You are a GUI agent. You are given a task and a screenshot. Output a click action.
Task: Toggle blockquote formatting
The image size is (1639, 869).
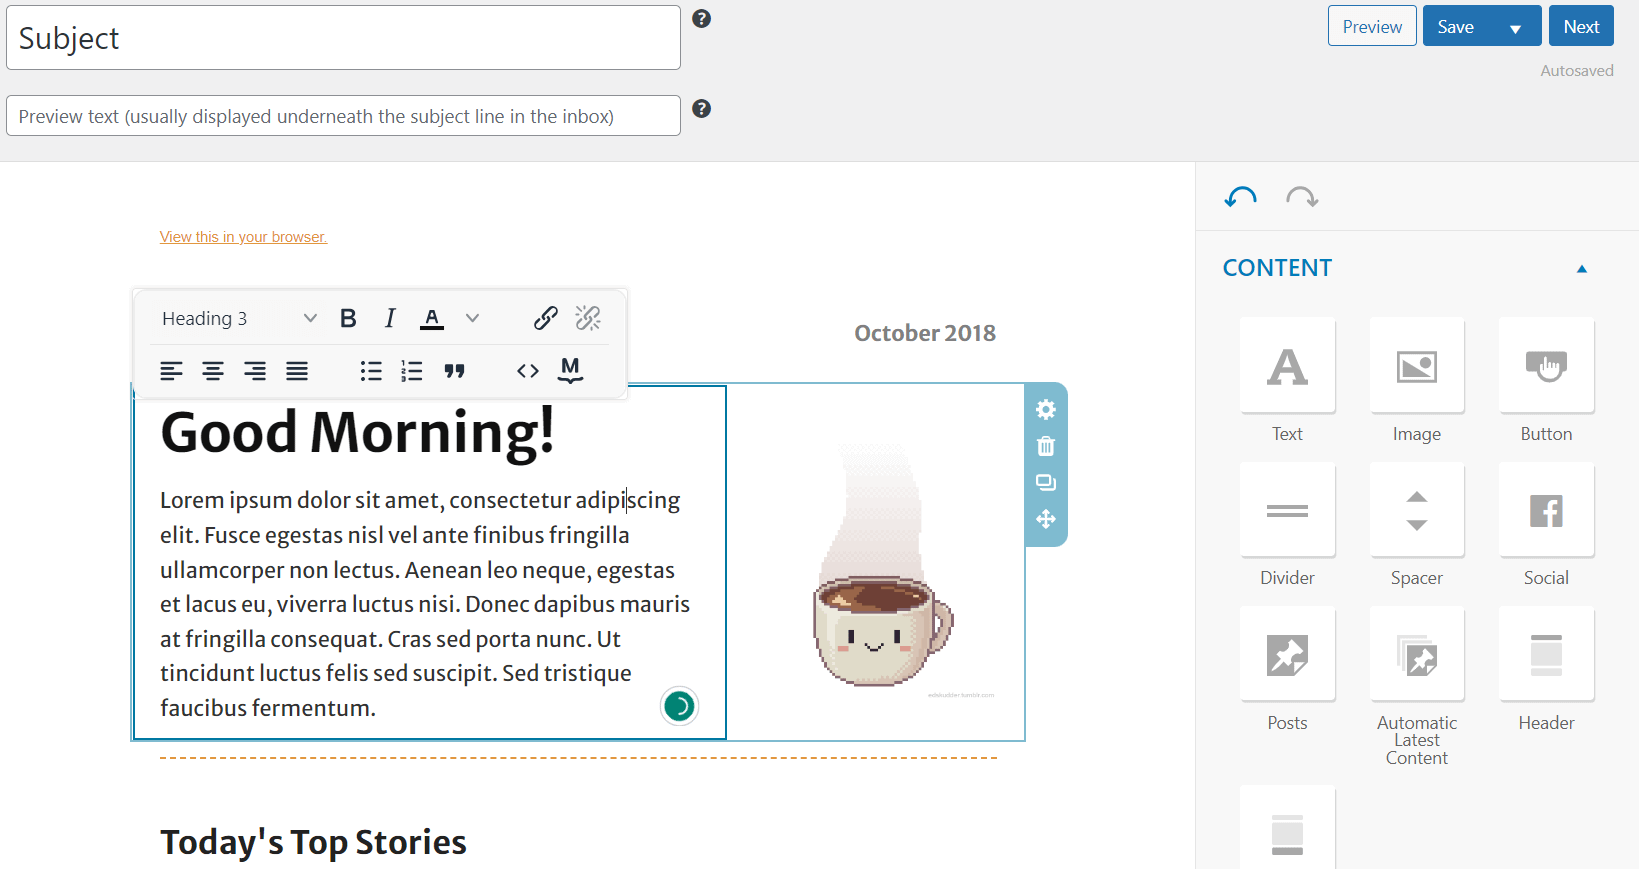[x=455, y=371]
